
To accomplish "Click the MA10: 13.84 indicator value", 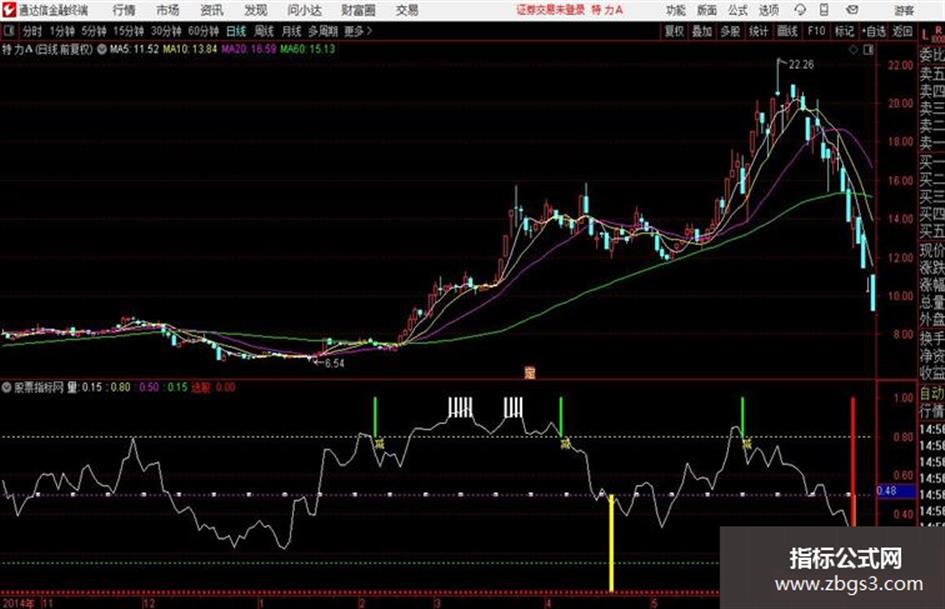I will (x=190, y=49).
